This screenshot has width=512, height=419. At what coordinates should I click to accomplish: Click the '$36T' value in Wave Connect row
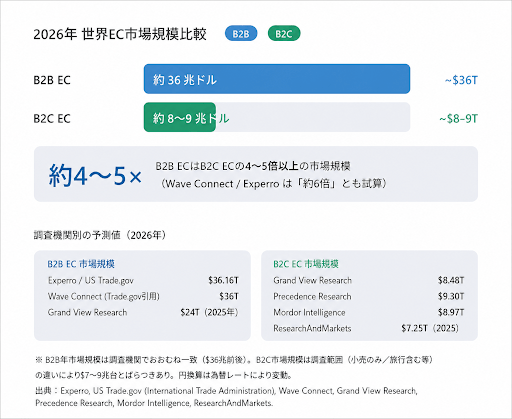(x=229, y=296)
